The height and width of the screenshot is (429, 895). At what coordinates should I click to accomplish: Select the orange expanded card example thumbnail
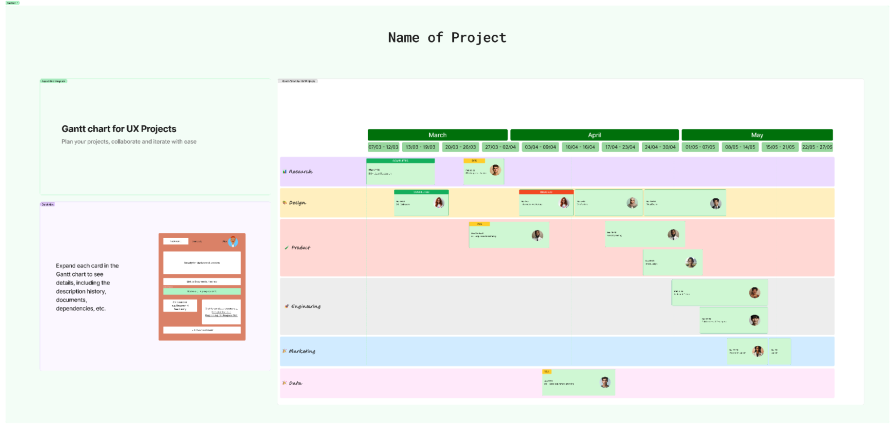pyautogui.click(x=202, y=287)
